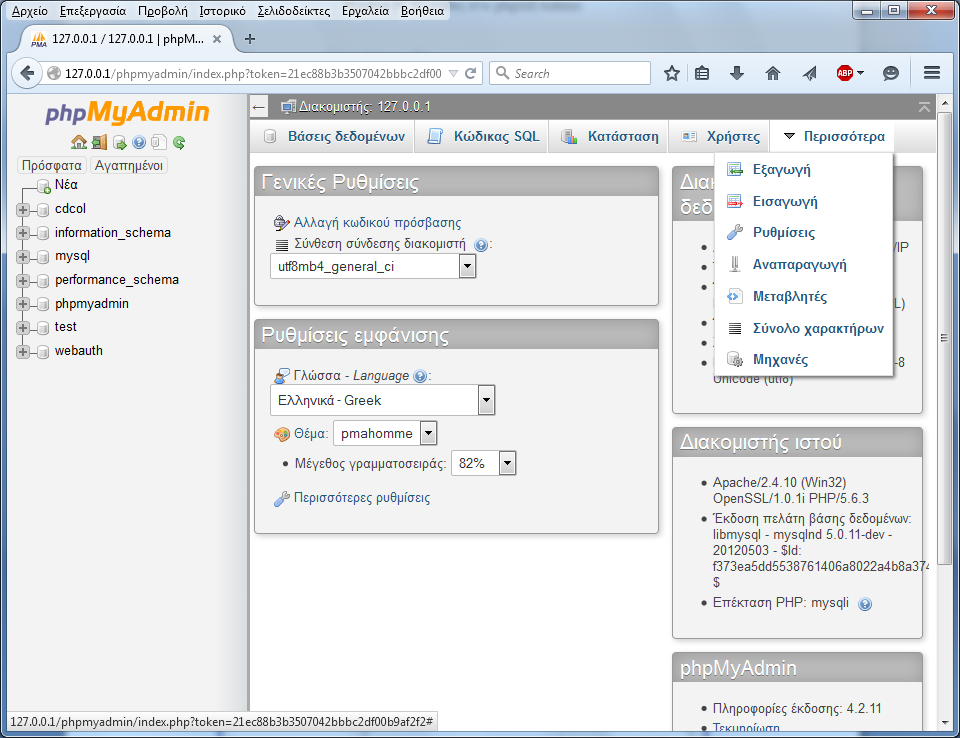Screen dimensions: 960x738
Task: Open the font size dropdown showing 82%
Action: [x=484, y=464]
